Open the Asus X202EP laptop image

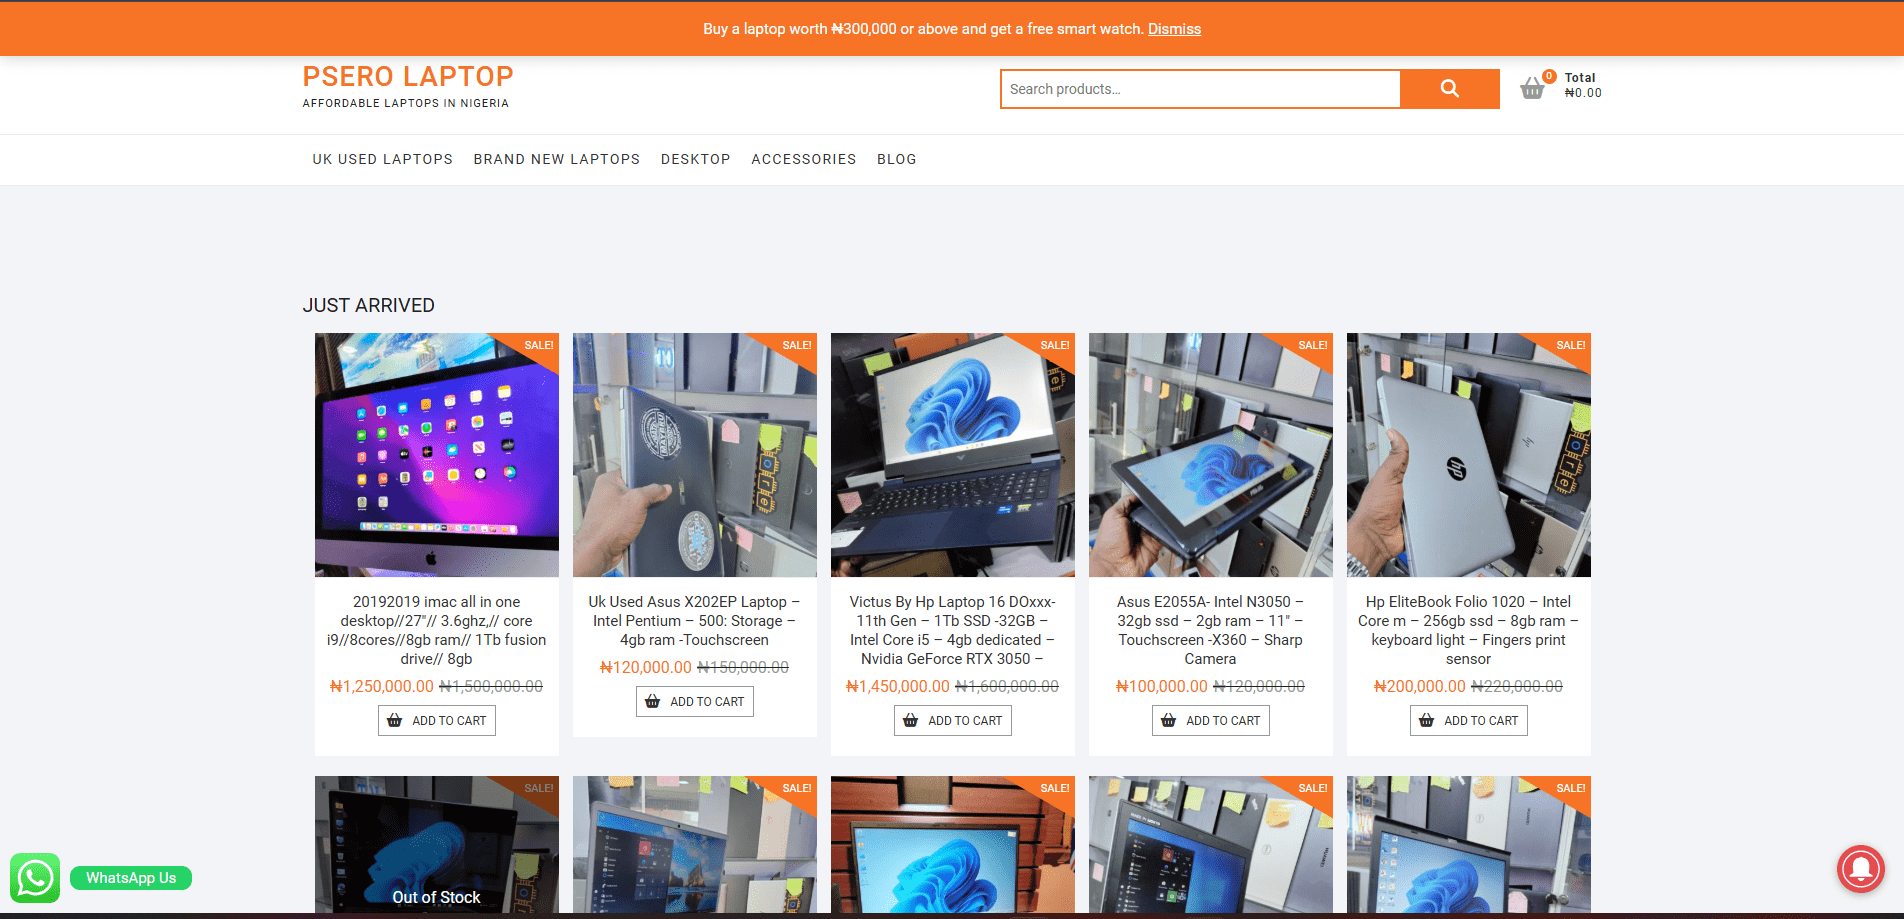(695, 455)
